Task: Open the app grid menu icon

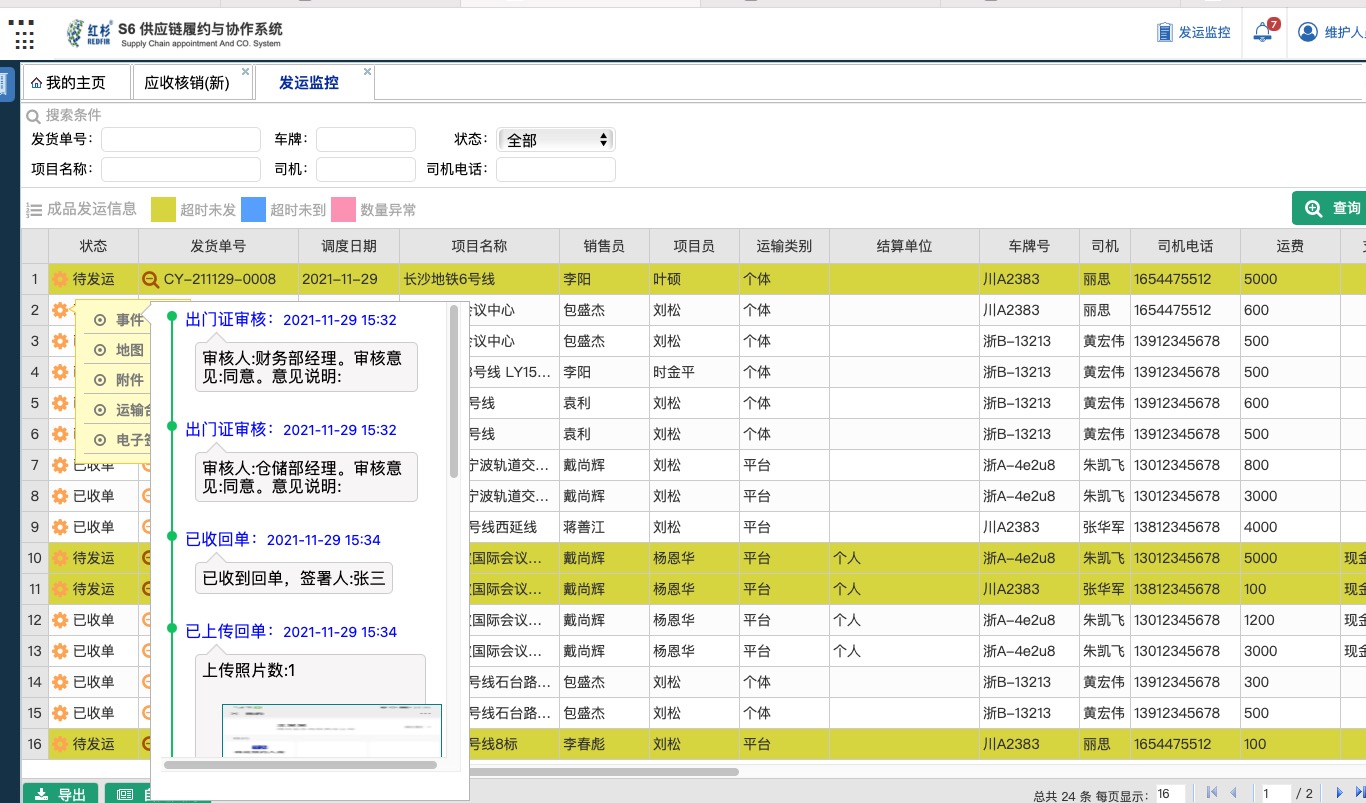Action: (x=21, y=34)
